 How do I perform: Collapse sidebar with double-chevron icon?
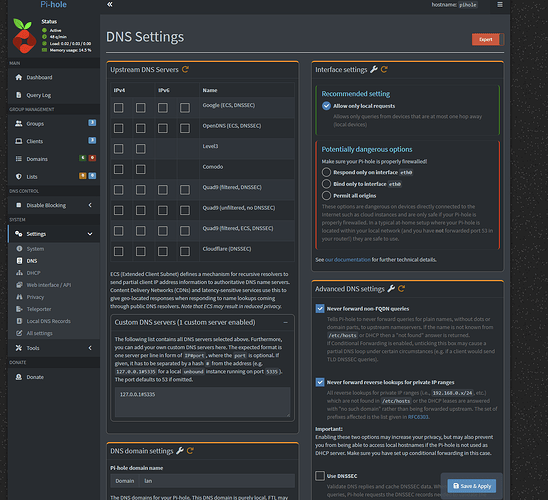pyautogui.click(x=110, y=5)
